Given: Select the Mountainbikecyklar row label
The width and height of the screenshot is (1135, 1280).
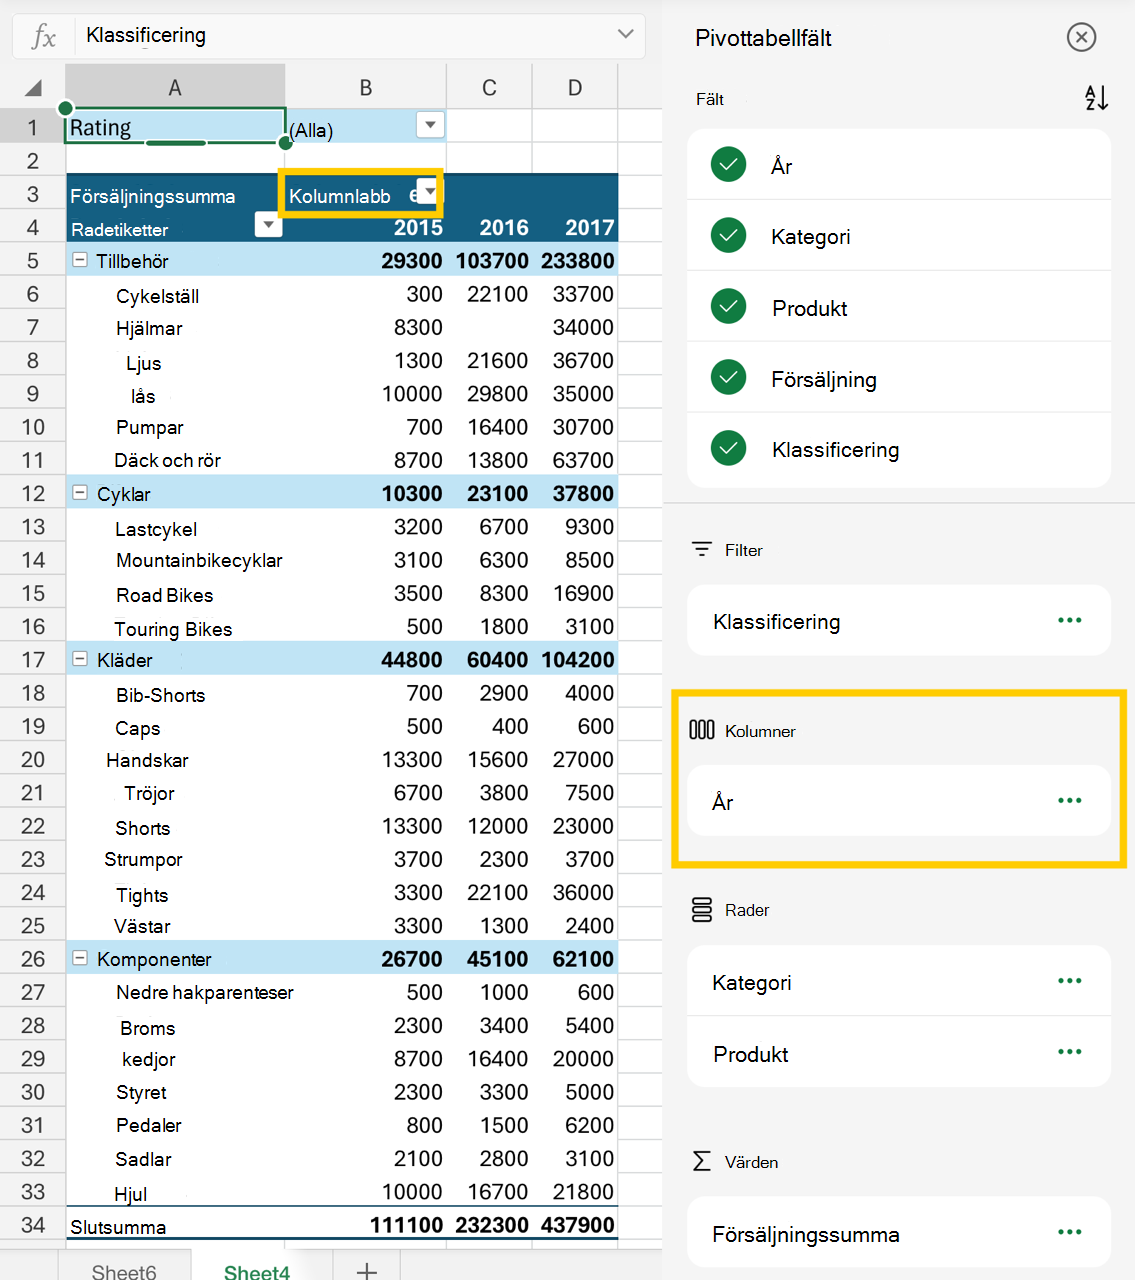Looking at the screenshot, I should [x=199, y=560].
